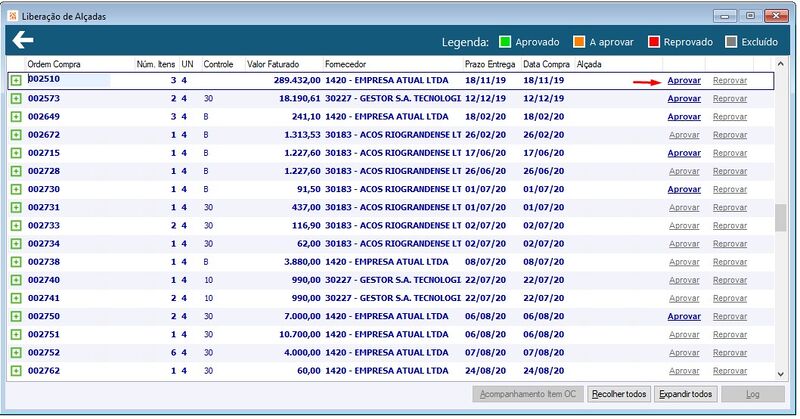Screen dimensions: 800x419
Task: Expand order 002731 row
Action: pyautogui.click(x=16, y=207)
